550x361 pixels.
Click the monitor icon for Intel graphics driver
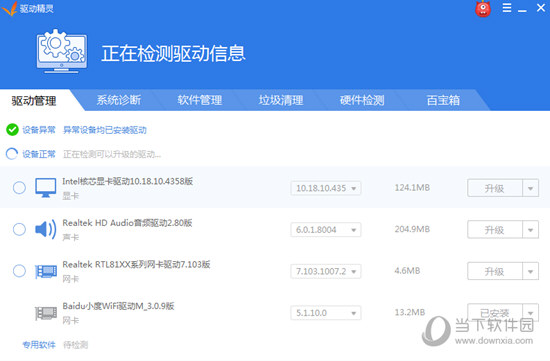[x=46, y=188]
